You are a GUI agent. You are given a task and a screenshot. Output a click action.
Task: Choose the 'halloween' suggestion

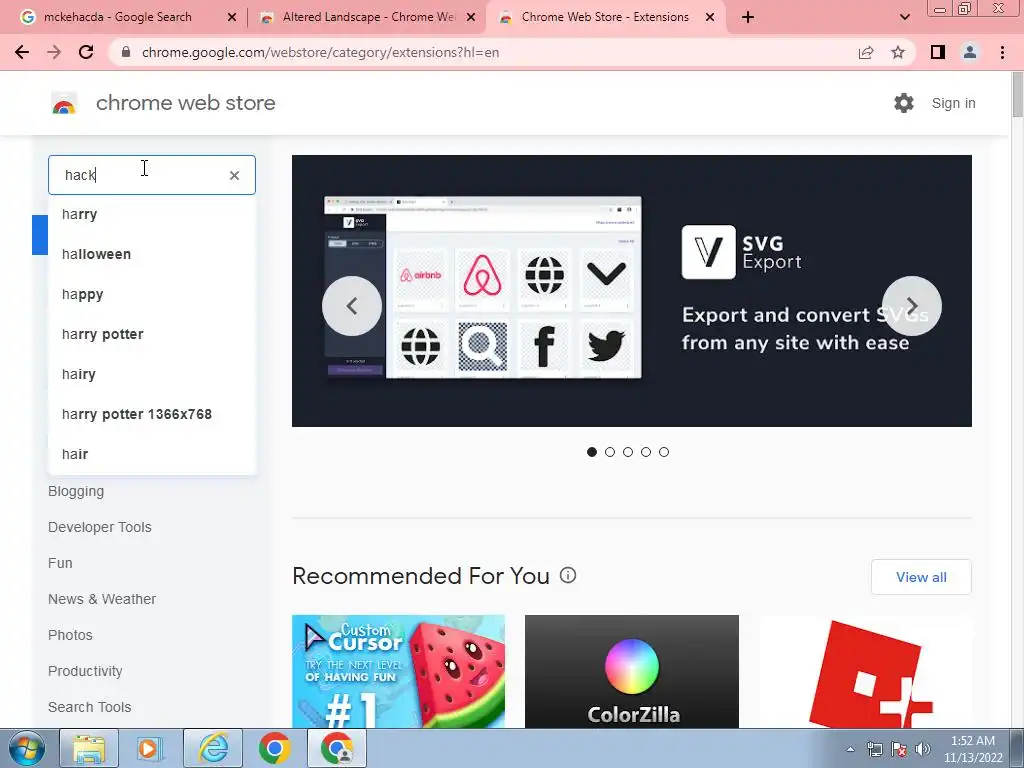(x=152, y=254)
